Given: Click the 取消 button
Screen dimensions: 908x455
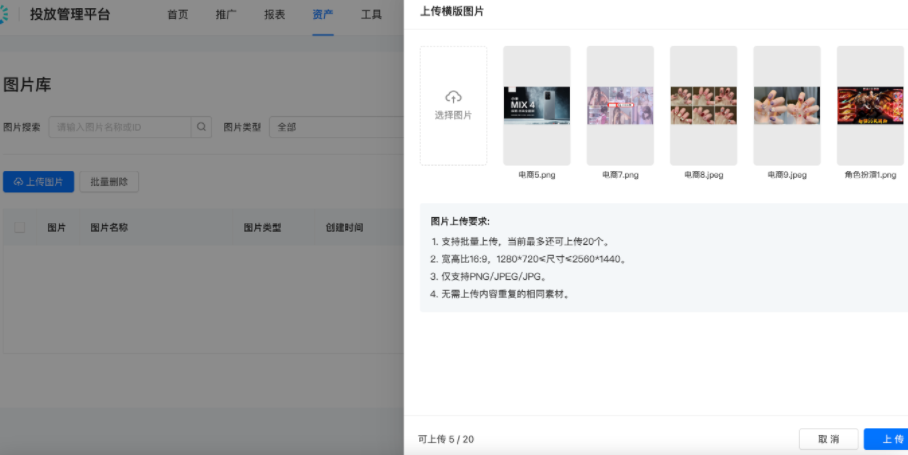Looking at the screenshot, I should point(829,439).
